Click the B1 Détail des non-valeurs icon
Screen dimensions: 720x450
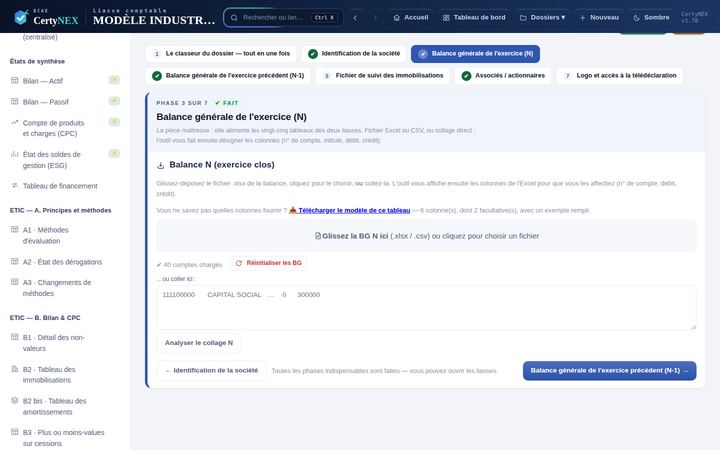[15, 337]
